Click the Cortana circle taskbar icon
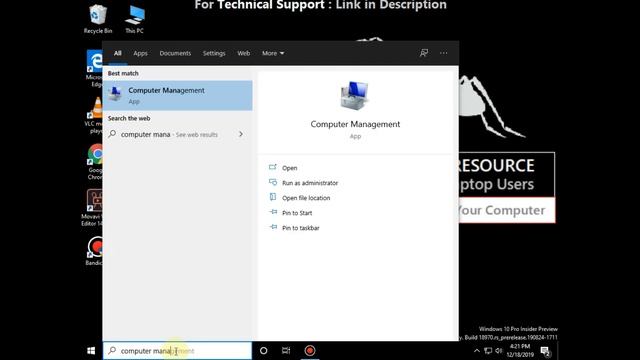This screenshot has width=640, height=360. tap(264, 351)
